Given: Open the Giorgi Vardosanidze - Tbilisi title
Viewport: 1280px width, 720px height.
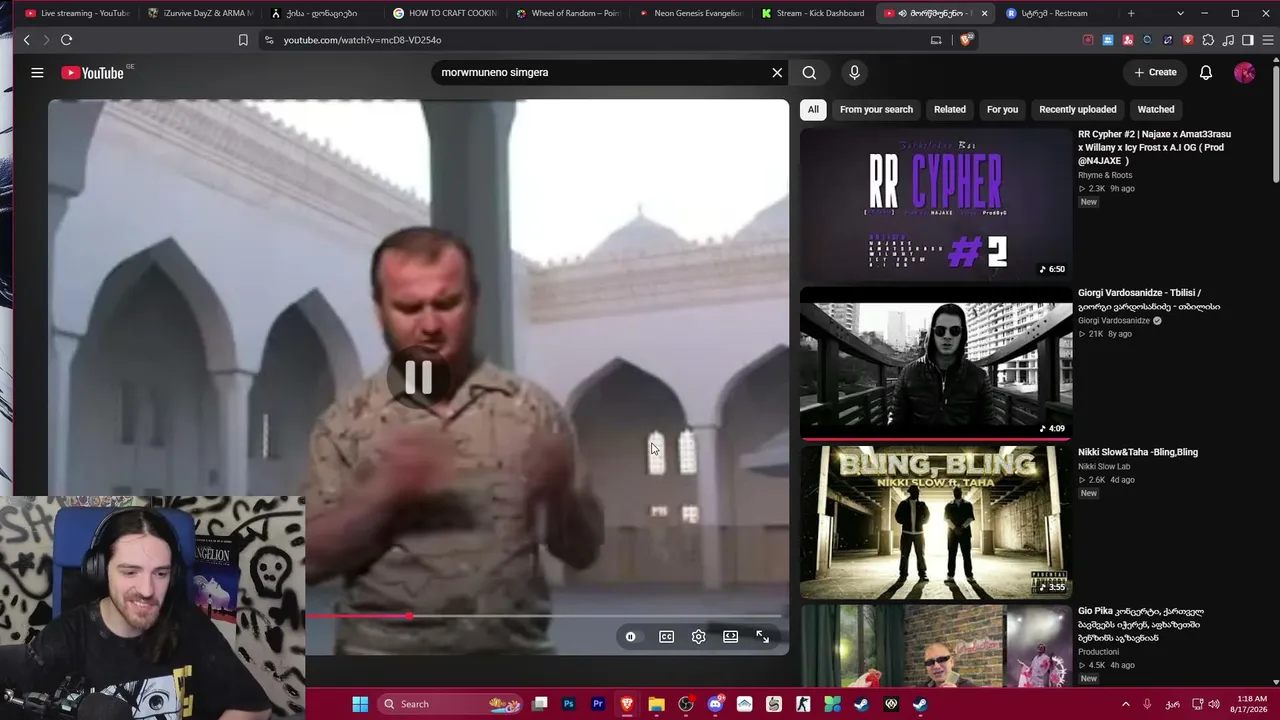Looking at the screenshot, I should (1149, 300).
